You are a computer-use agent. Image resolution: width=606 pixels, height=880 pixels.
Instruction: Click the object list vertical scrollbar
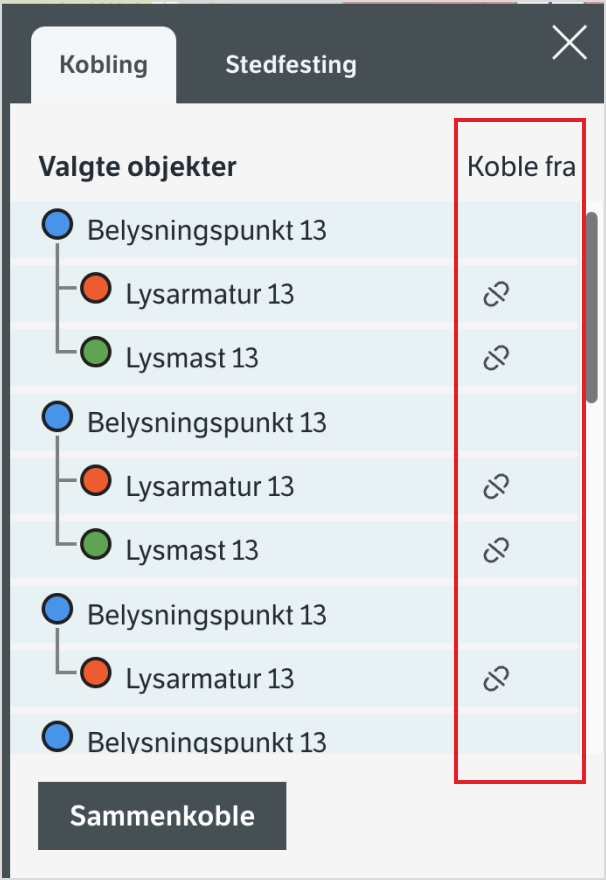[x=591, y=305]
